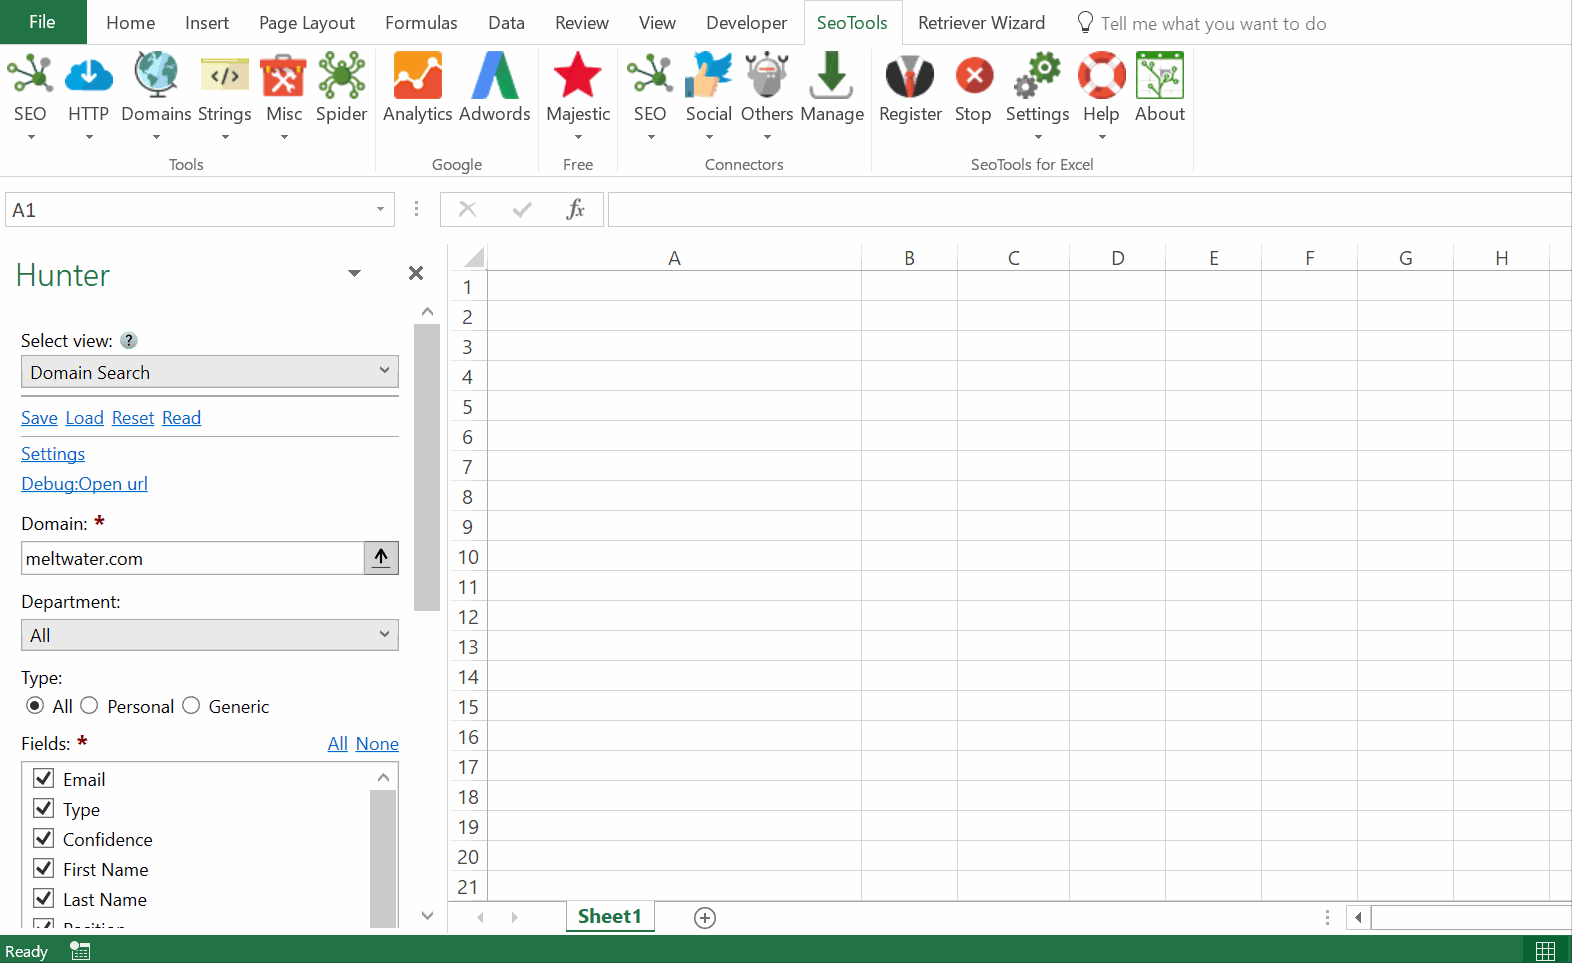Viewport: 1572px width, 963px height.
Task: Uncheck the Type field checkbox
Action: click(44, 808)
